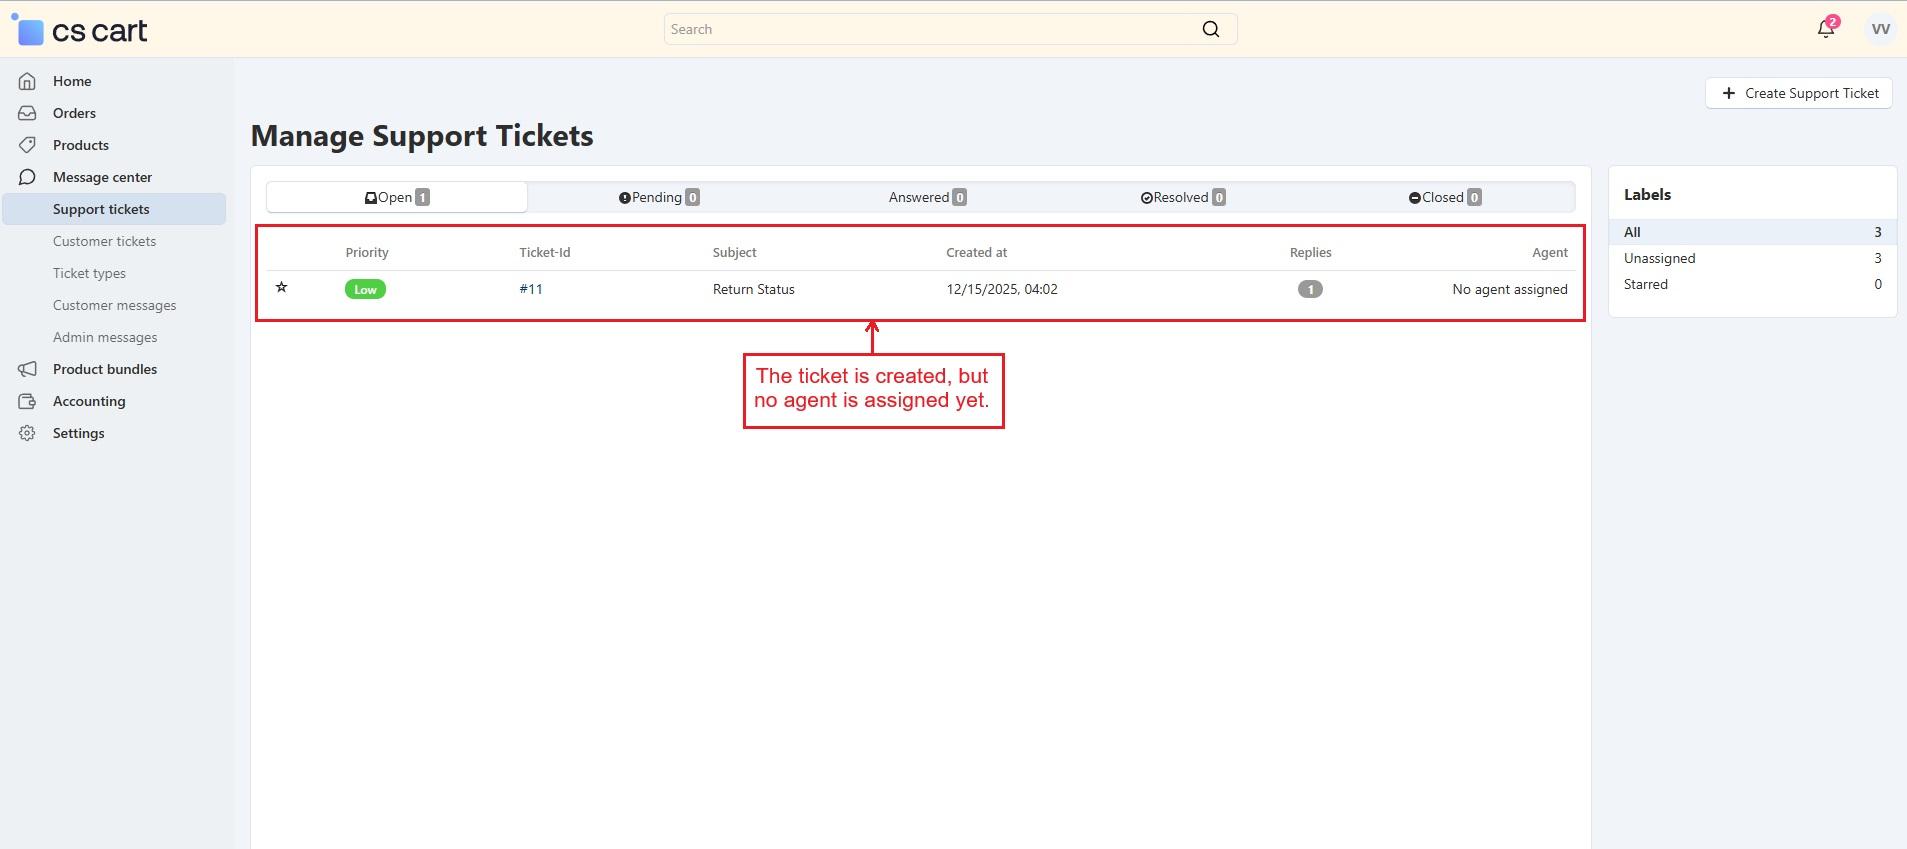
Task: Click the search magnifier icon
Action: pyautogui.click(x=1210, y=29)
